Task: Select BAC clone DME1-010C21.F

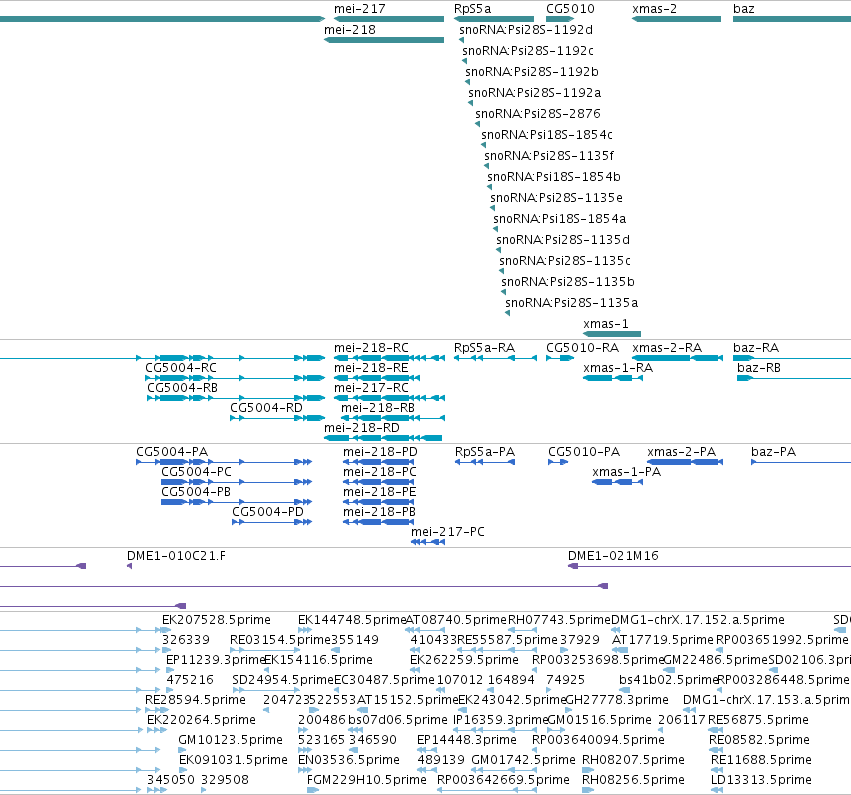Action: click(176, 556)
